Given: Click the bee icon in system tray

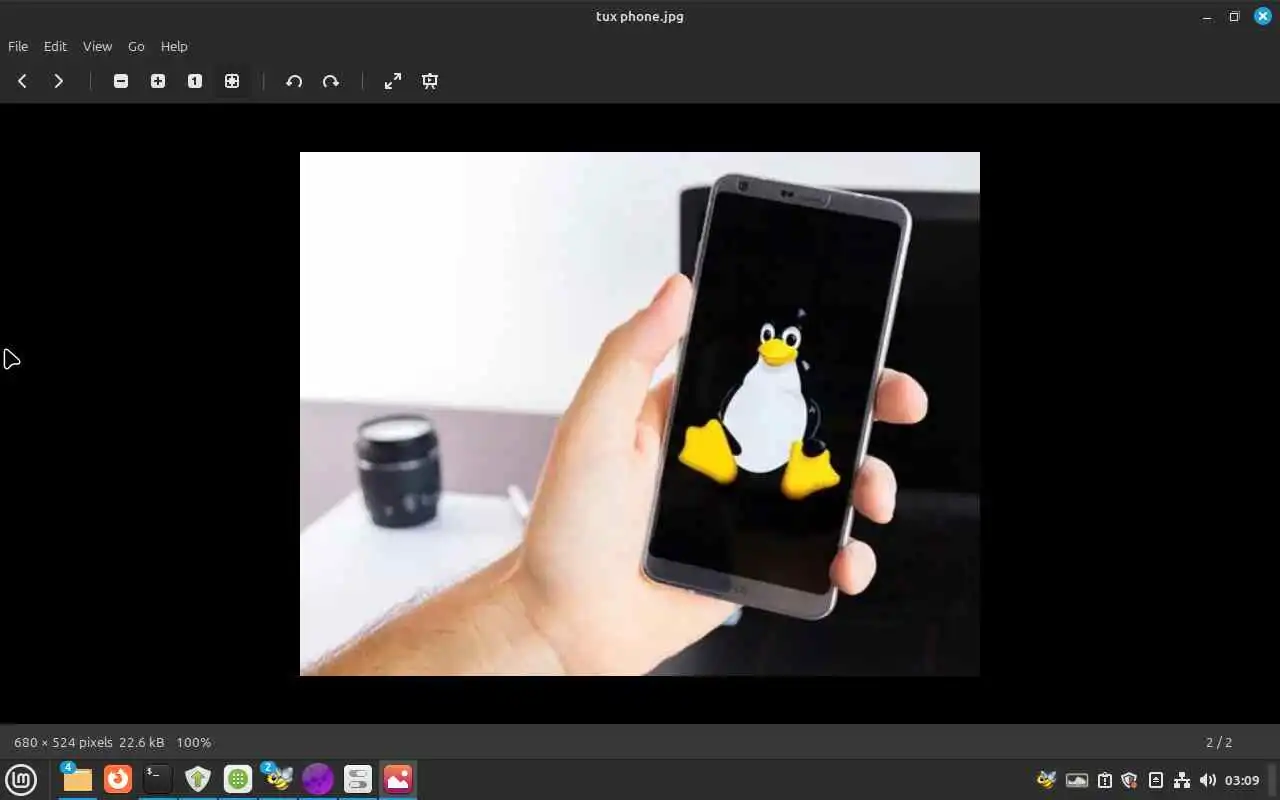Looking at the screenshot, I should point(1047,780).
